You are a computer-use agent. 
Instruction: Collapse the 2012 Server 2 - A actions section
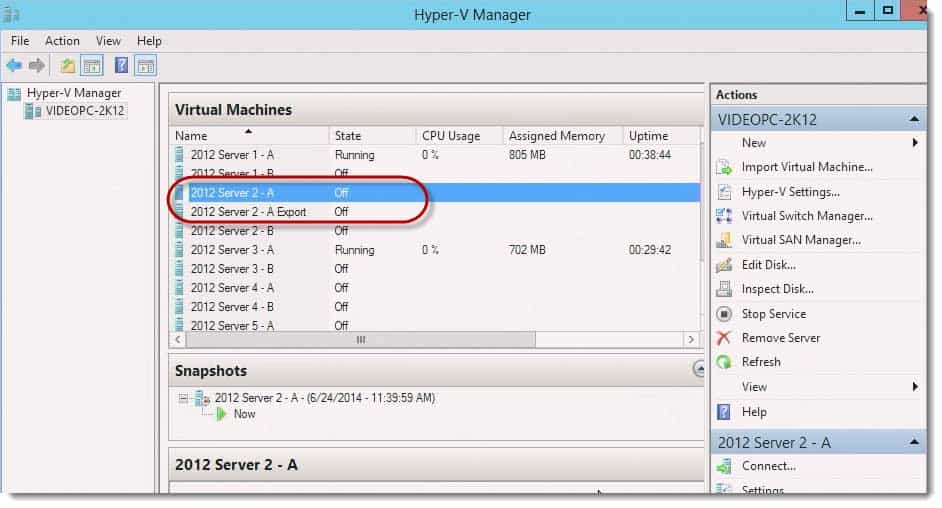(x=914, y=443)
